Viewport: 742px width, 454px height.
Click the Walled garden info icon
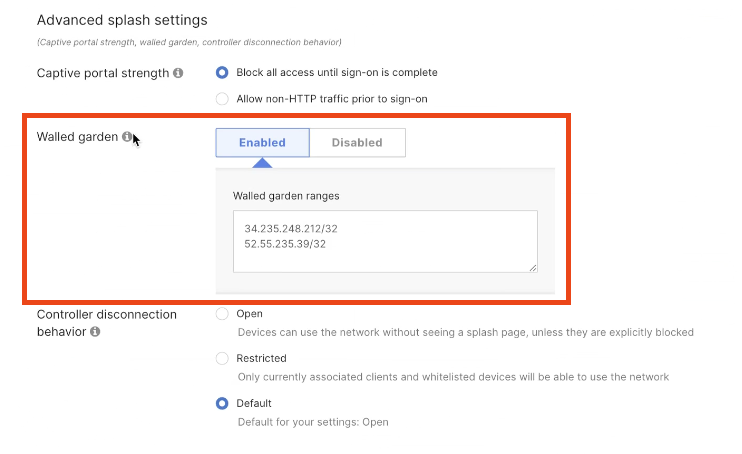(127, 137)
